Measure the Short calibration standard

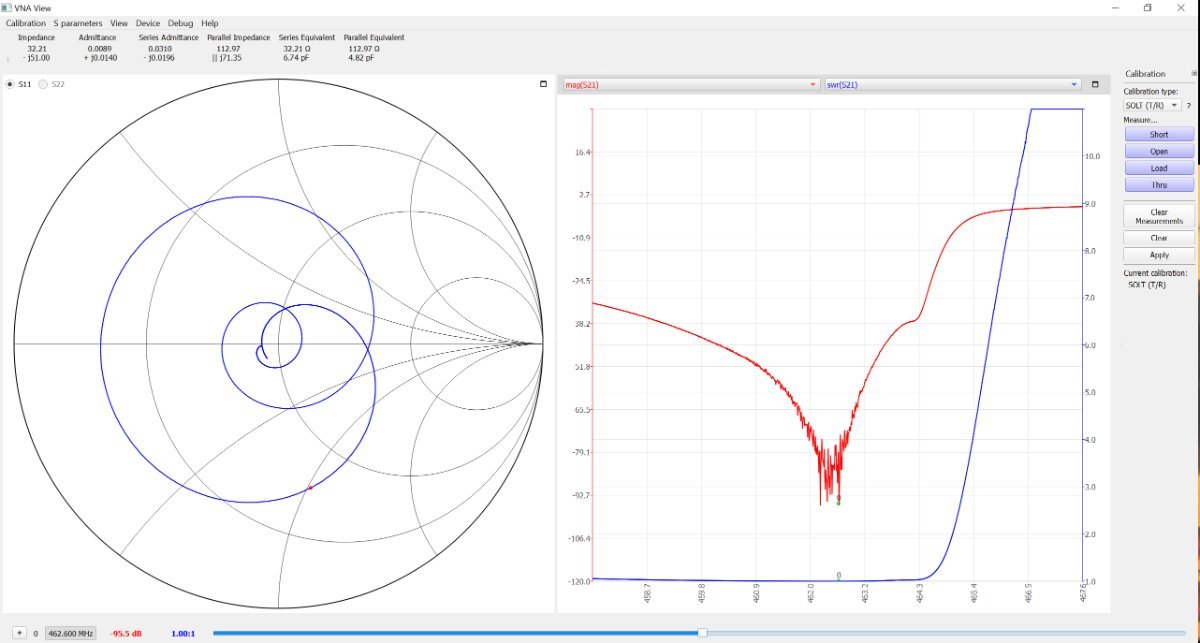(1159, 134)
